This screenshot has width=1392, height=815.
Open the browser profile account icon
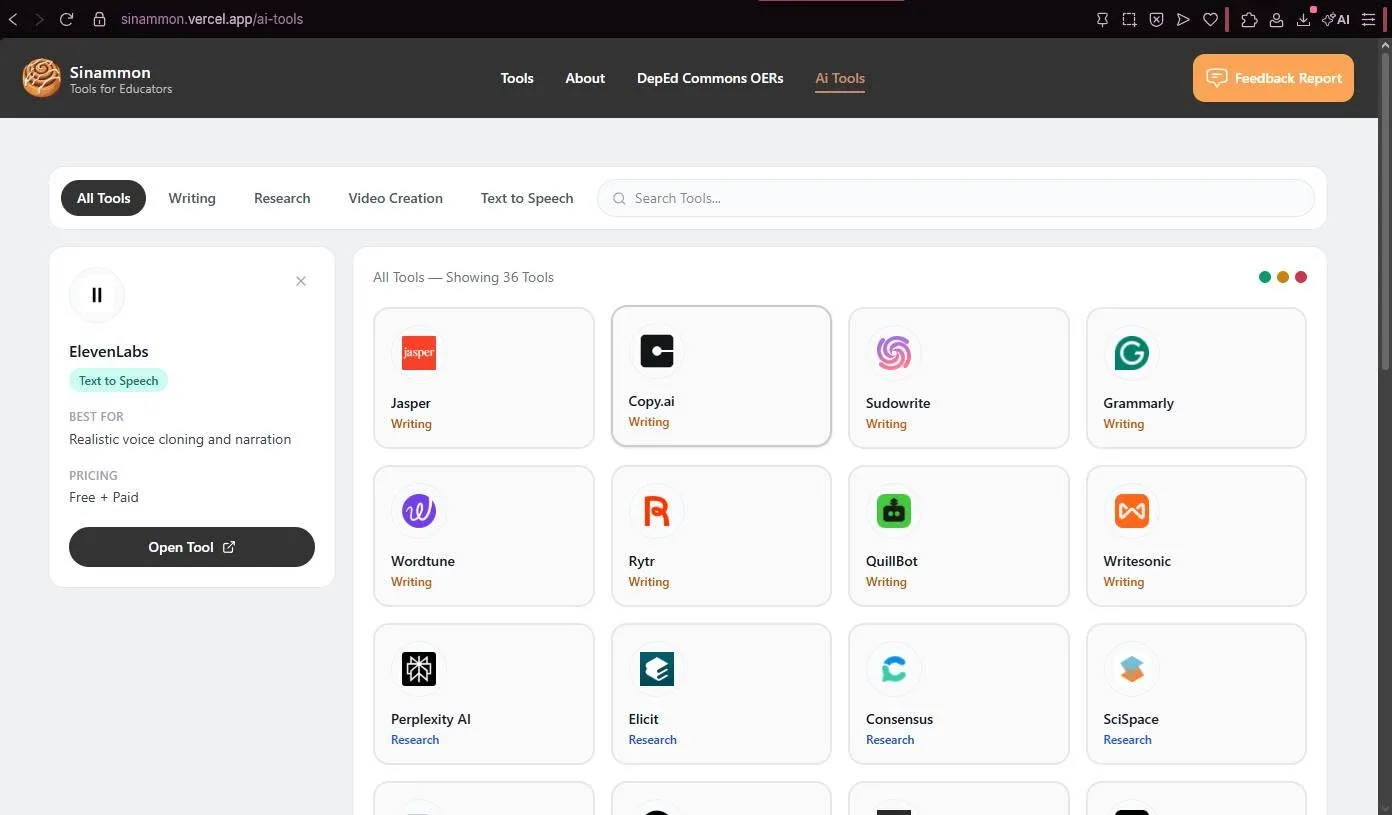(x=1277, y=19)
